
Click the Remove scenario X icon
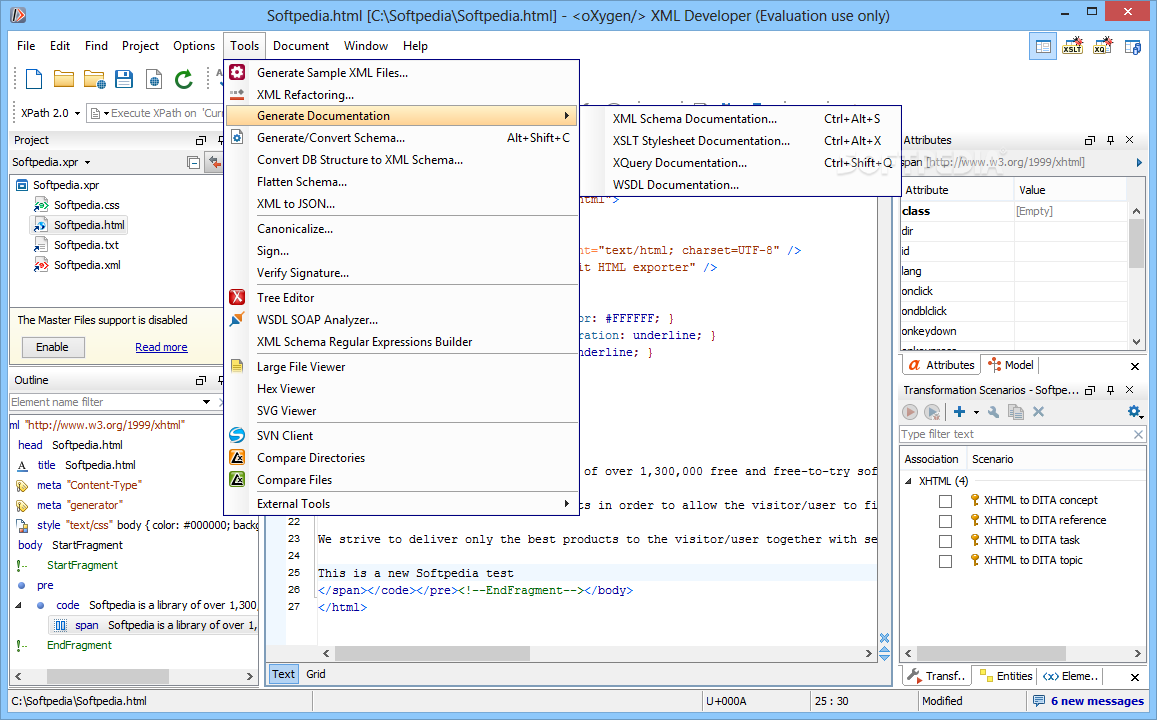pos(1038,412)
